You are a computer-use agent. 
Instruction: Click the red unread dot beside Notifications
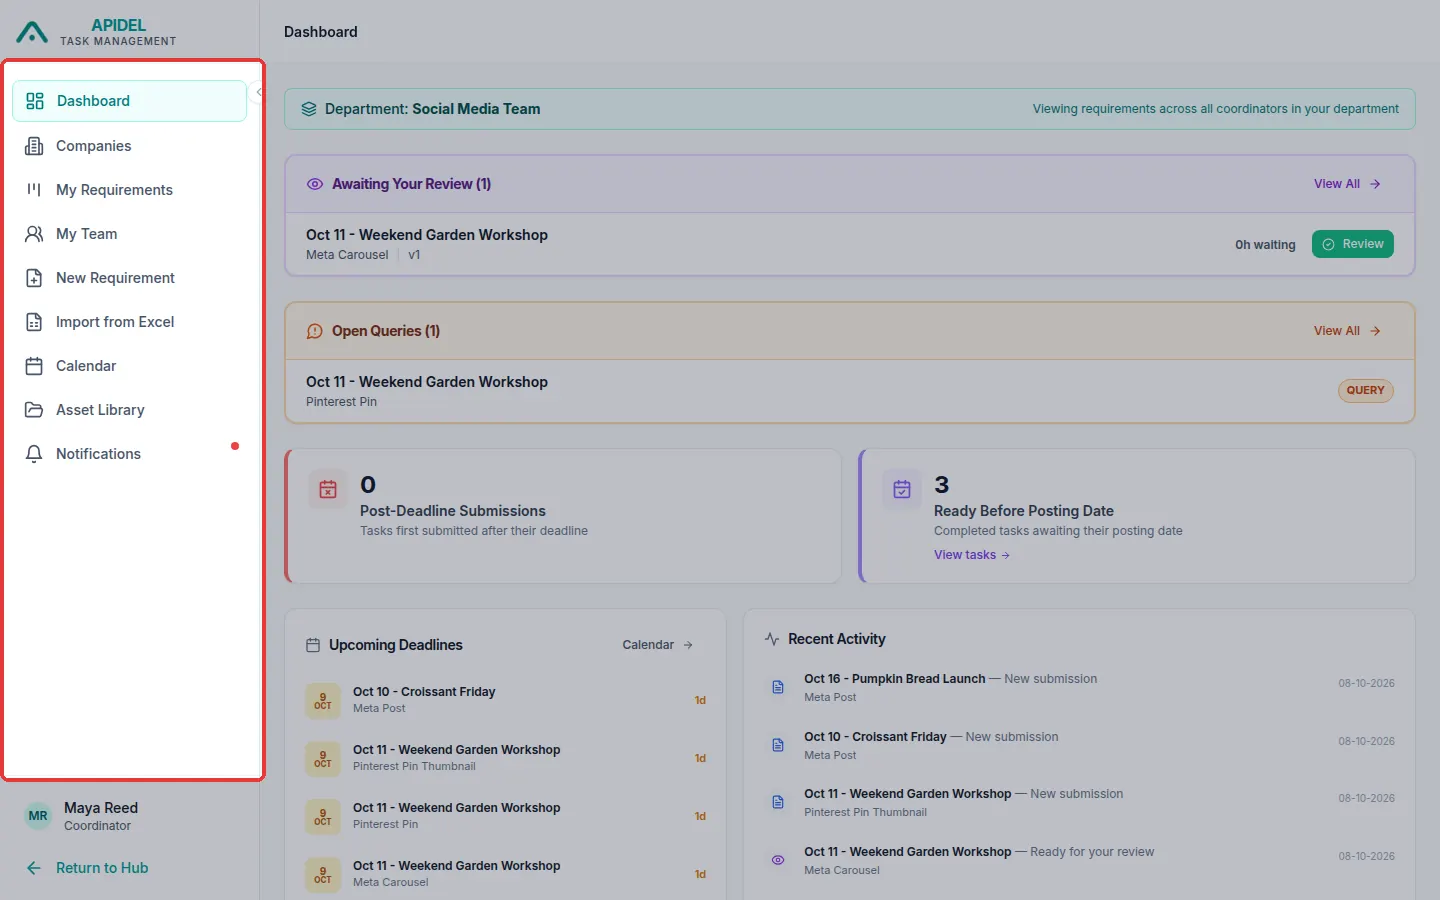(235, 446)
